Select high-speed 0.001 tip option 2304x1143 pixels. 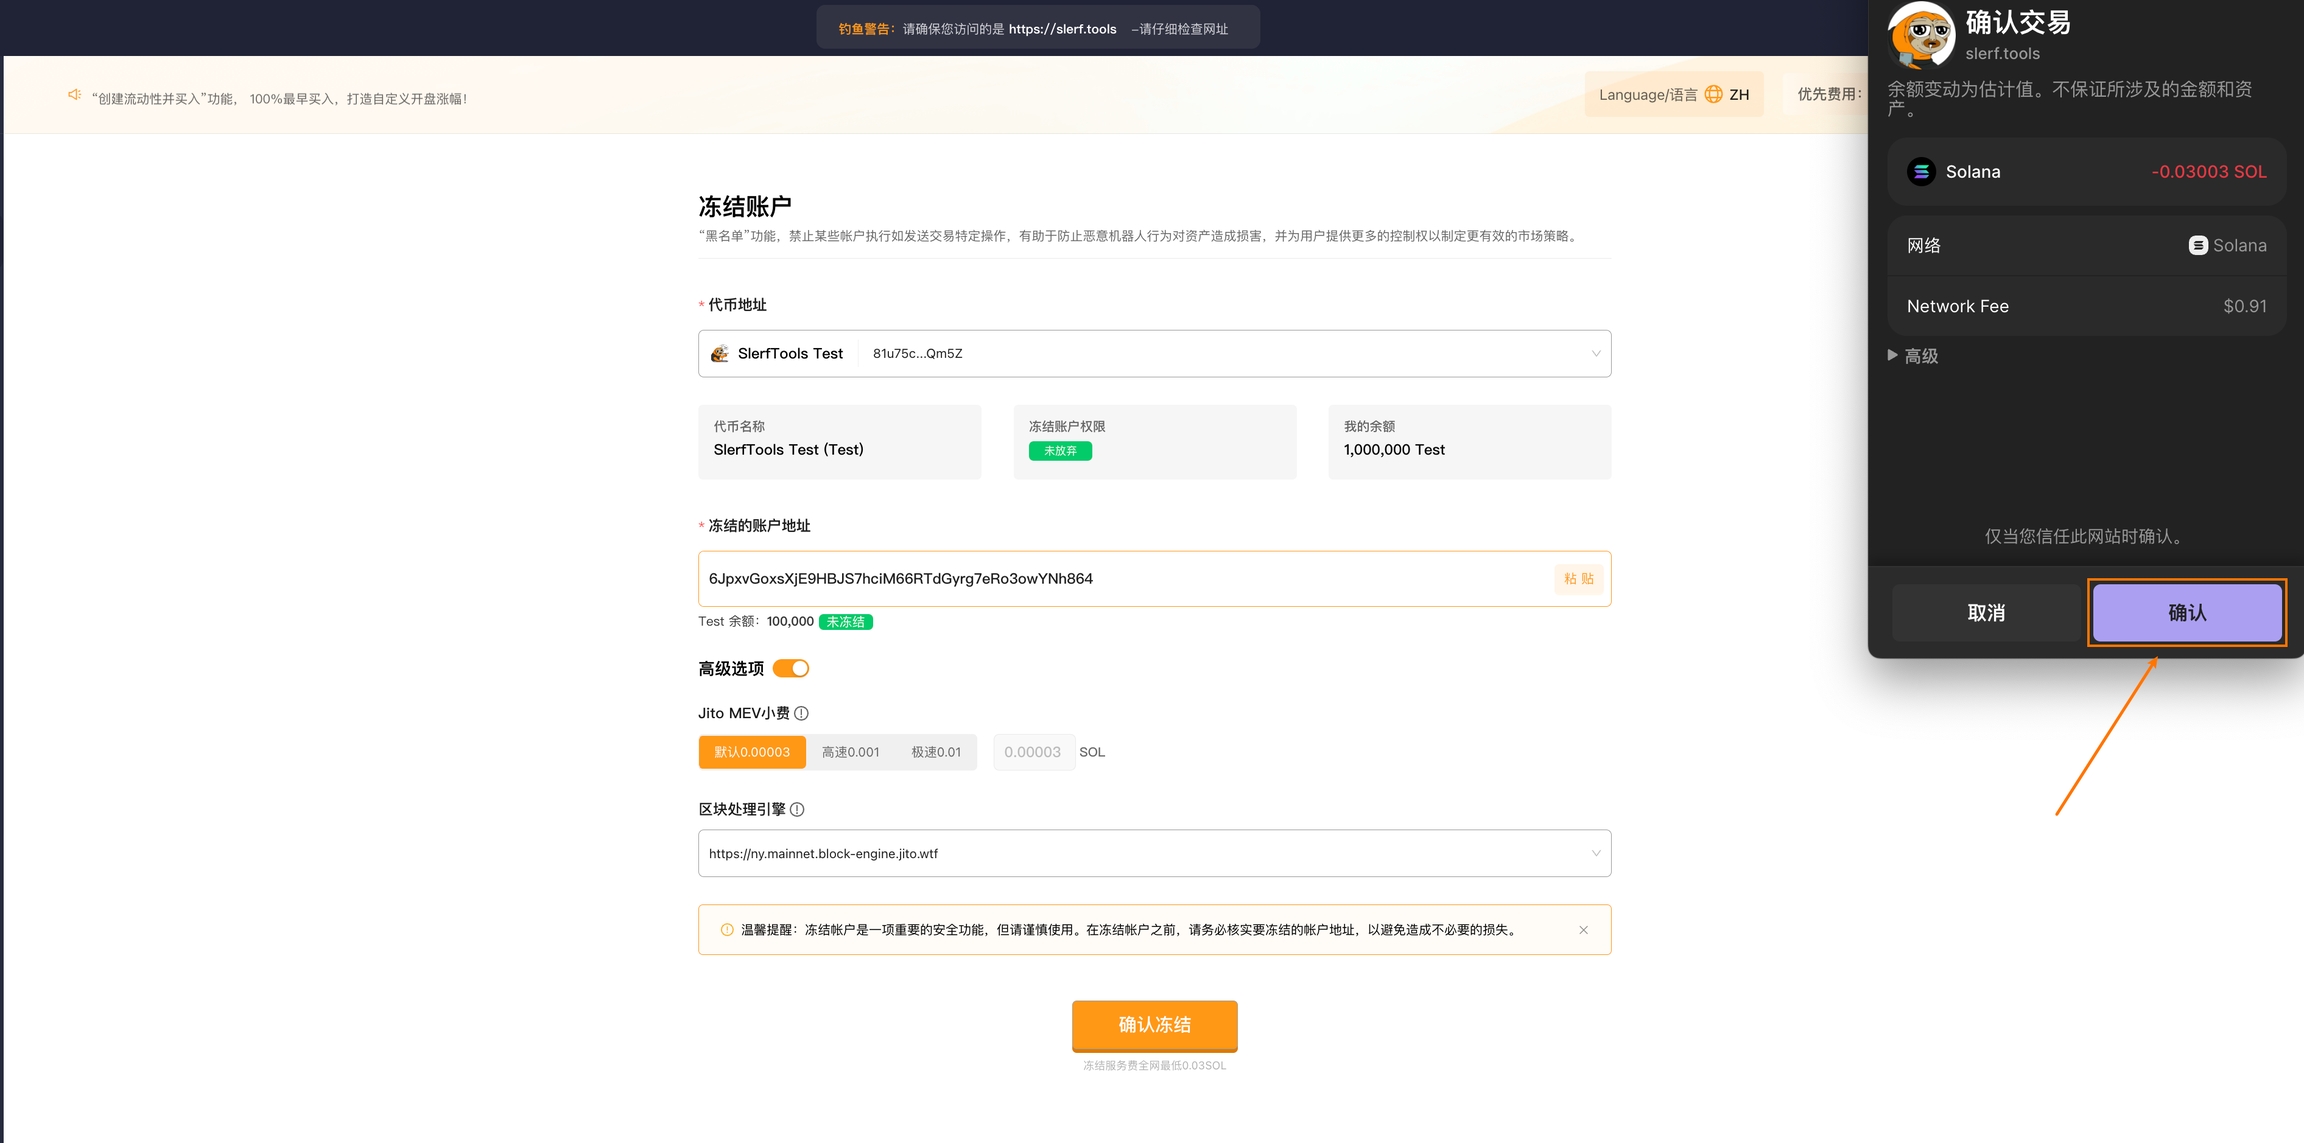850,752
